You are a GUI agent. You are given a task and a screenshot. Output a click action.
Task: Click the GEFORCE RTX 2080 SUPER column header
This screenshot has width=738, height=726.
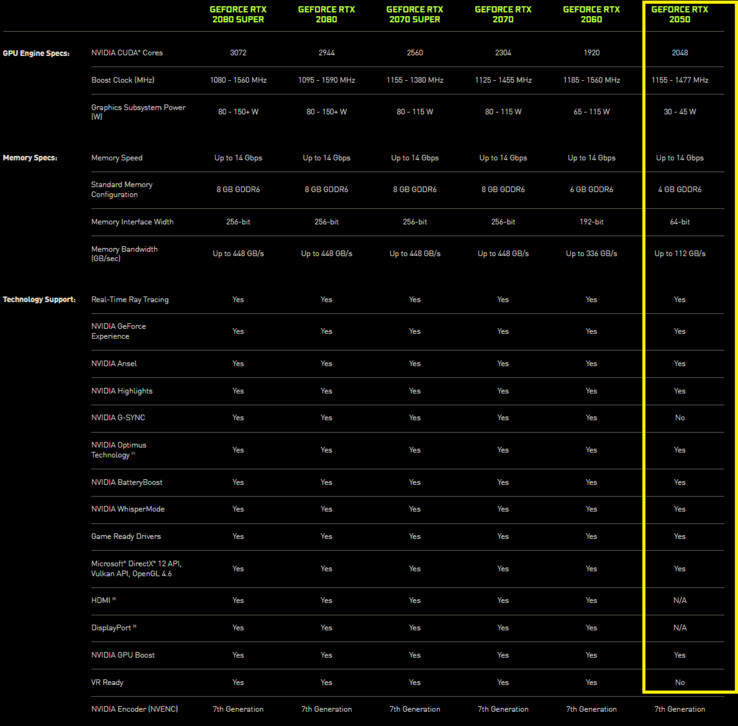[238, 15]
